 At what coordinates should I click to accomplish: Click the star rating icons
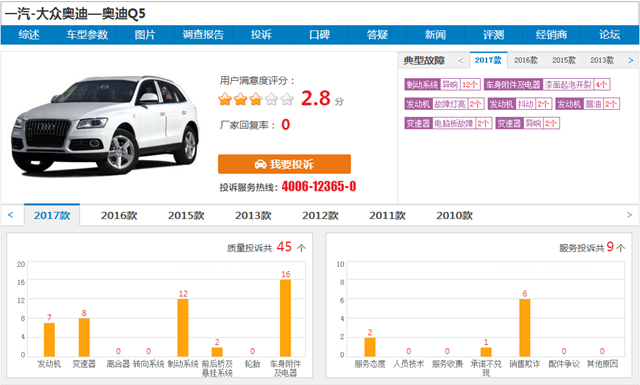(256, 99)
